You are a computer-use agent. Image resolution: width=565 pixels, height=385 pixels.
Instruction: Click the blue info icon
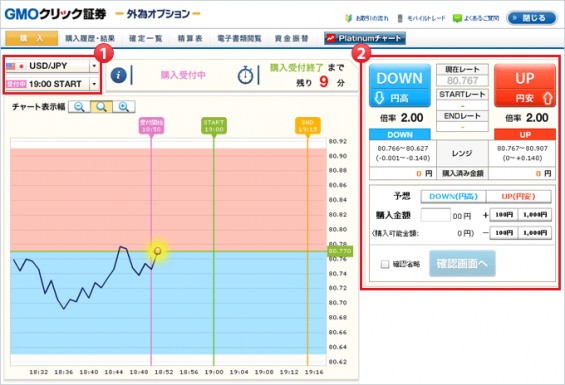tap(119, 75)
